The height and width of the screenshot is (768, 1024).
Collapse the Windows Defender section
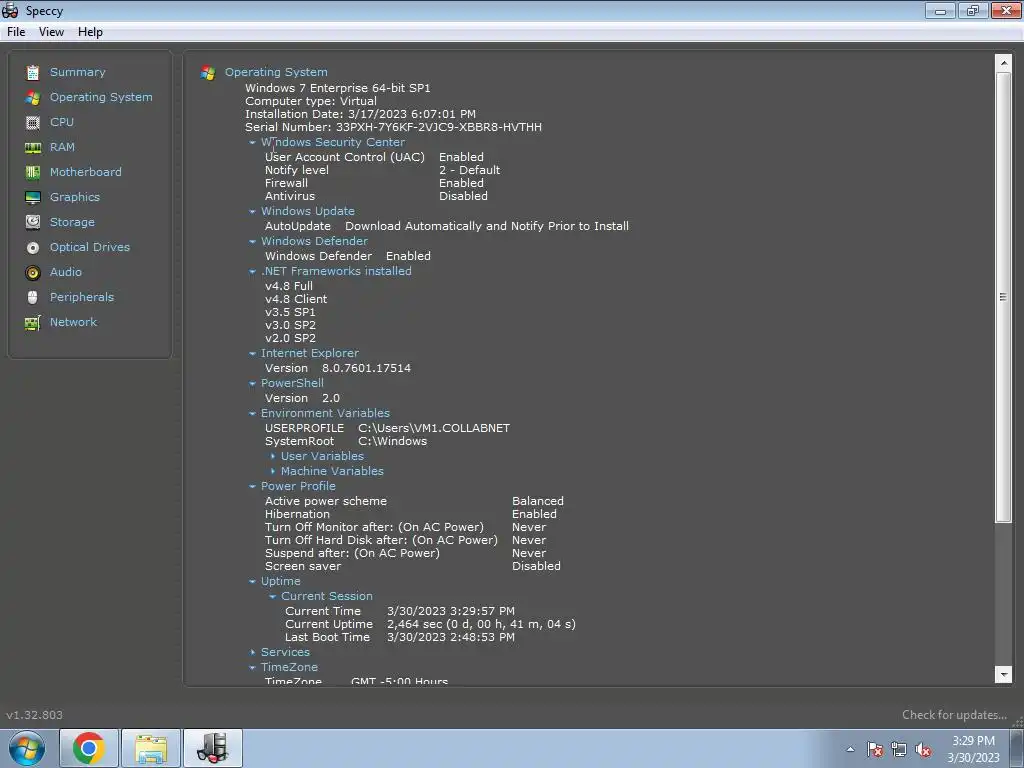[253, 242]
